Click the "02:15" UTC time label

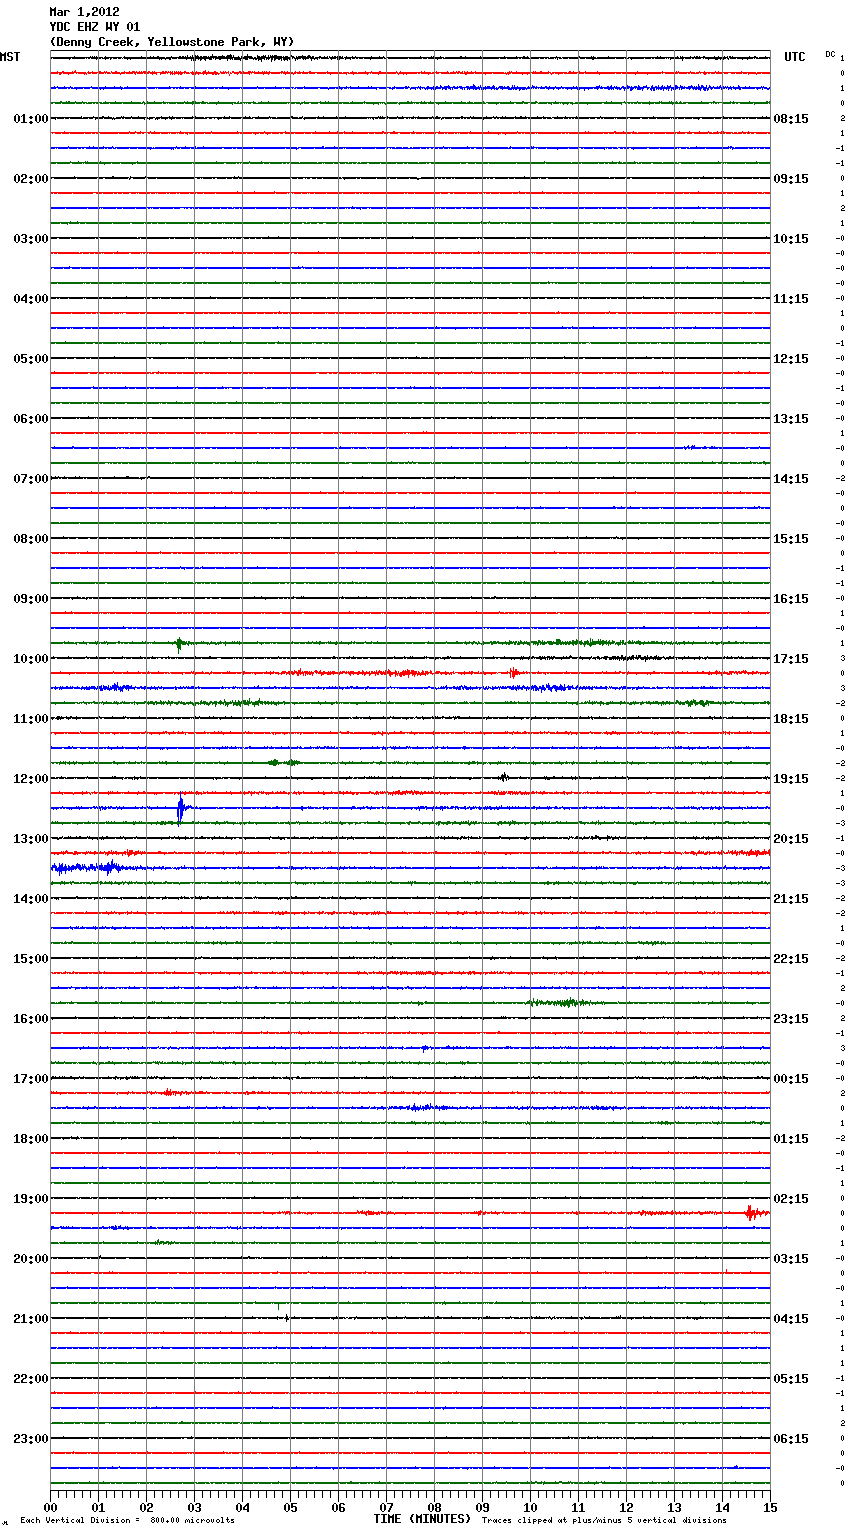[791, 1199]
